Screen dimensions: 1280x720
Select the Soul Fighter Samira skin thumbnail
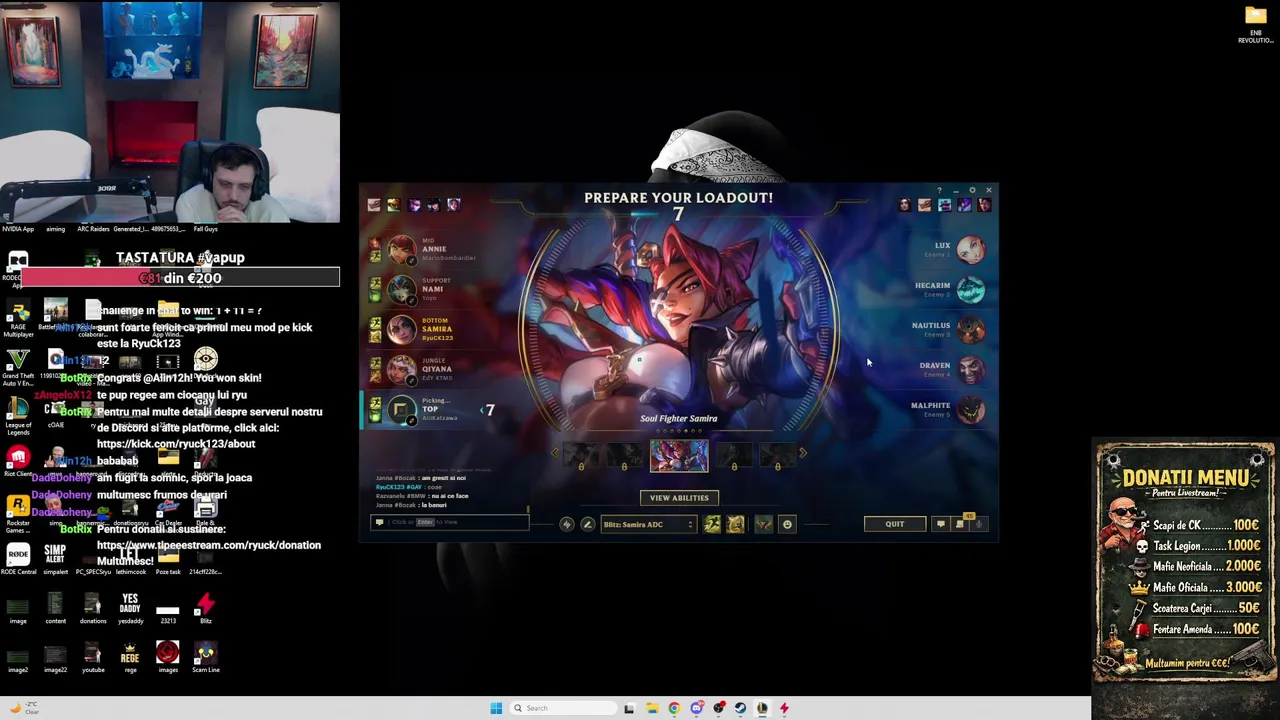(x=679, y=456)
